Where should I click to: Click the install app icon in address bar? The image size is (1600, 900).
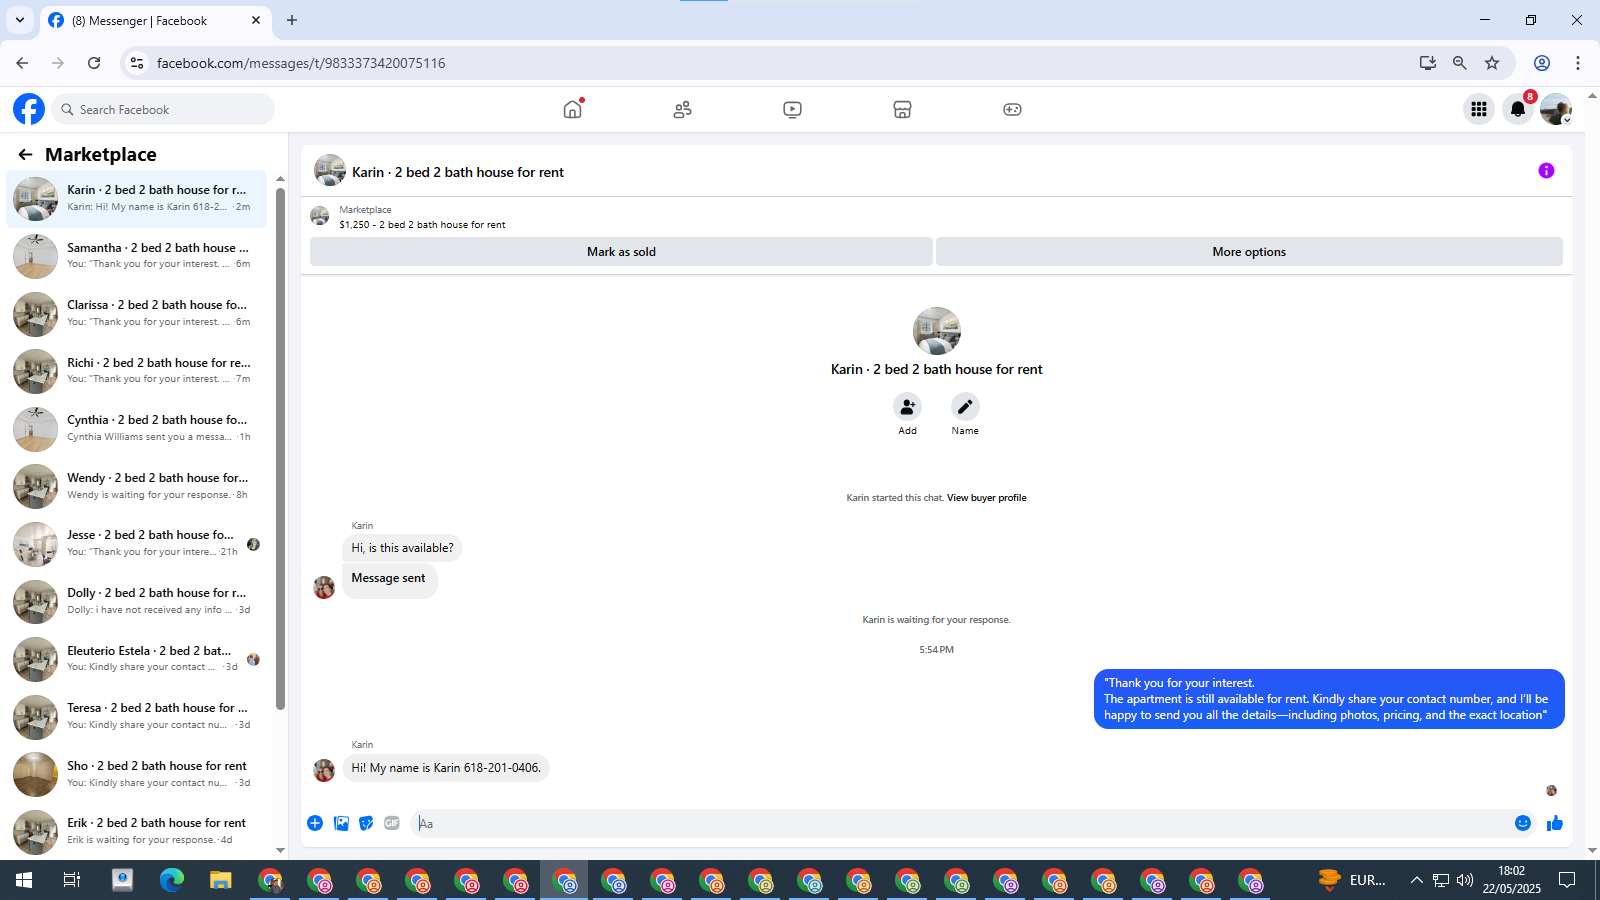(1428, 63)
